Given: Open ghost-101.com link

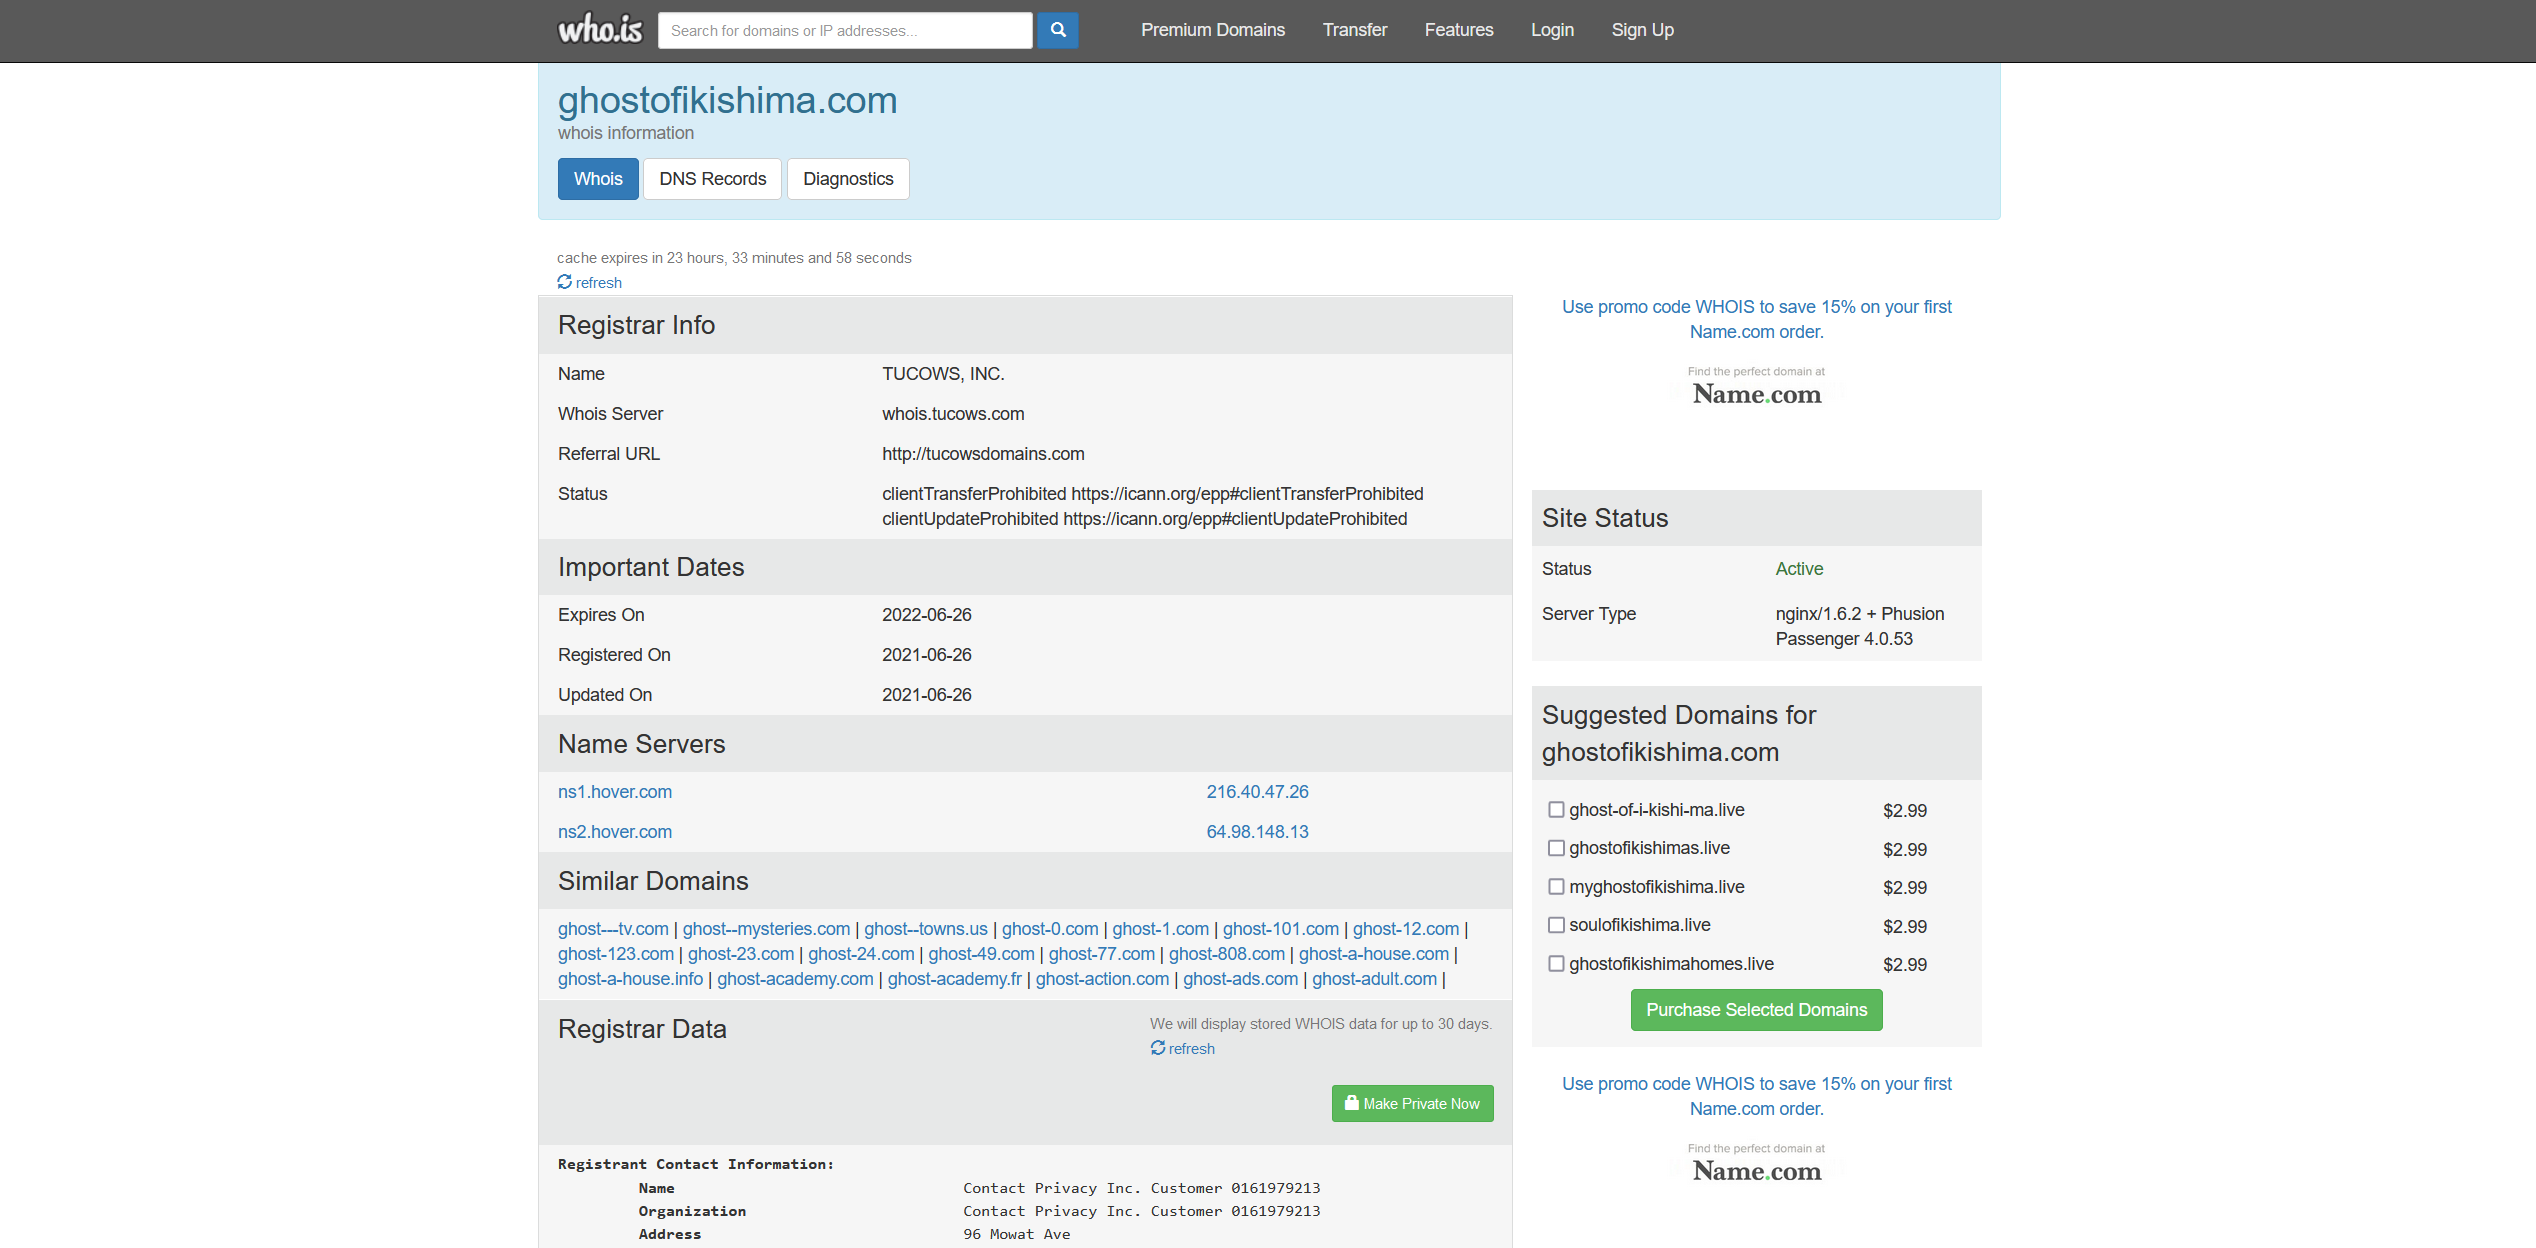Looking at the screenshot, I should (1281, 929).
